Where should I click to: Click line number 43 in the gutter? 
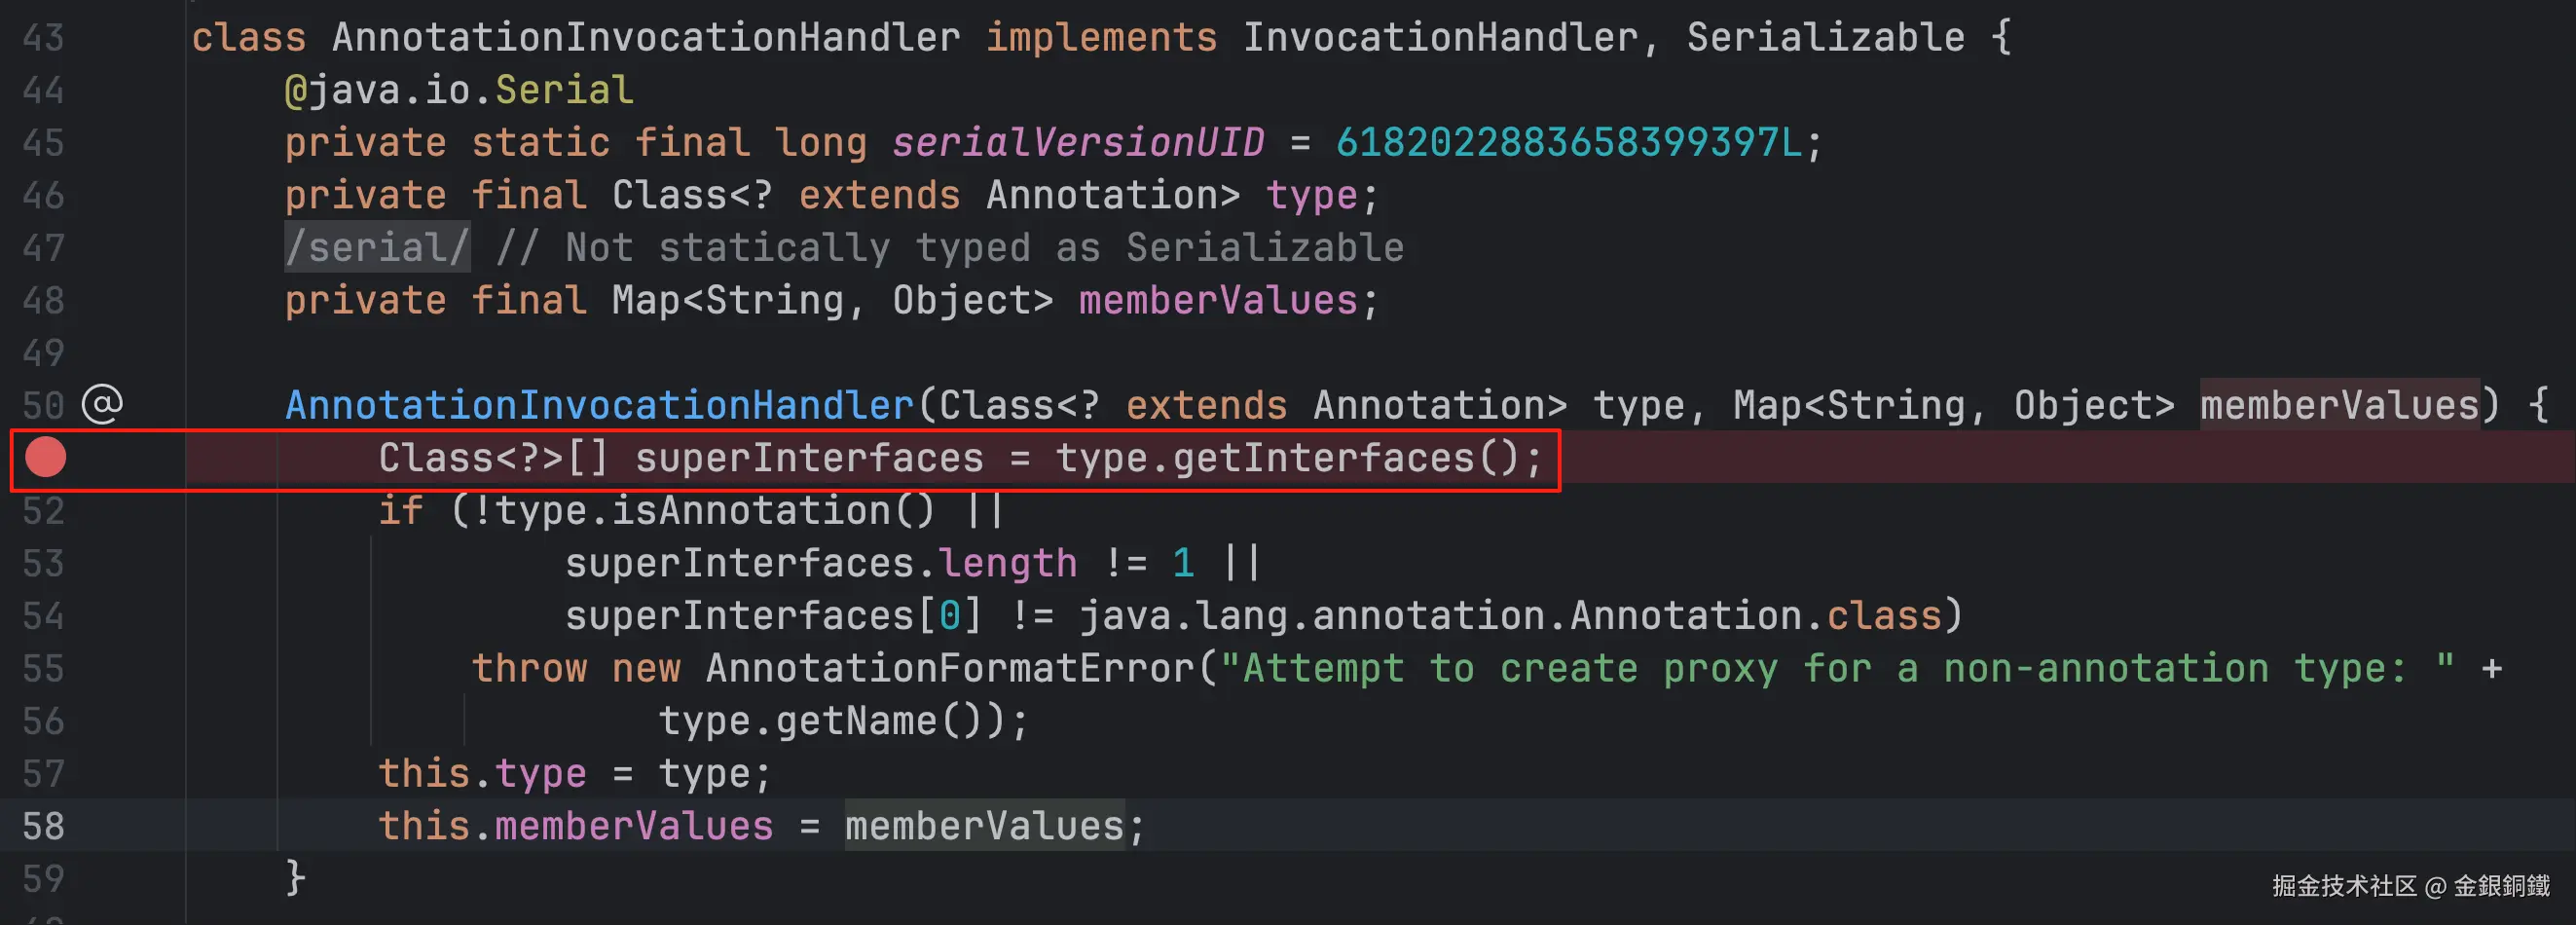pyautogui.click(x=43, y=38)
